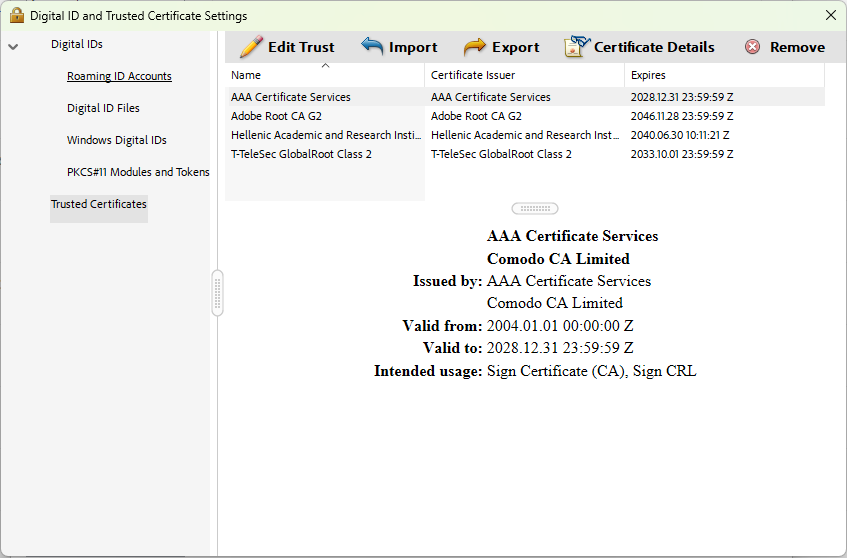Open the Roaming ID Accounts link

pyautogui.click(x=119, y=76)
